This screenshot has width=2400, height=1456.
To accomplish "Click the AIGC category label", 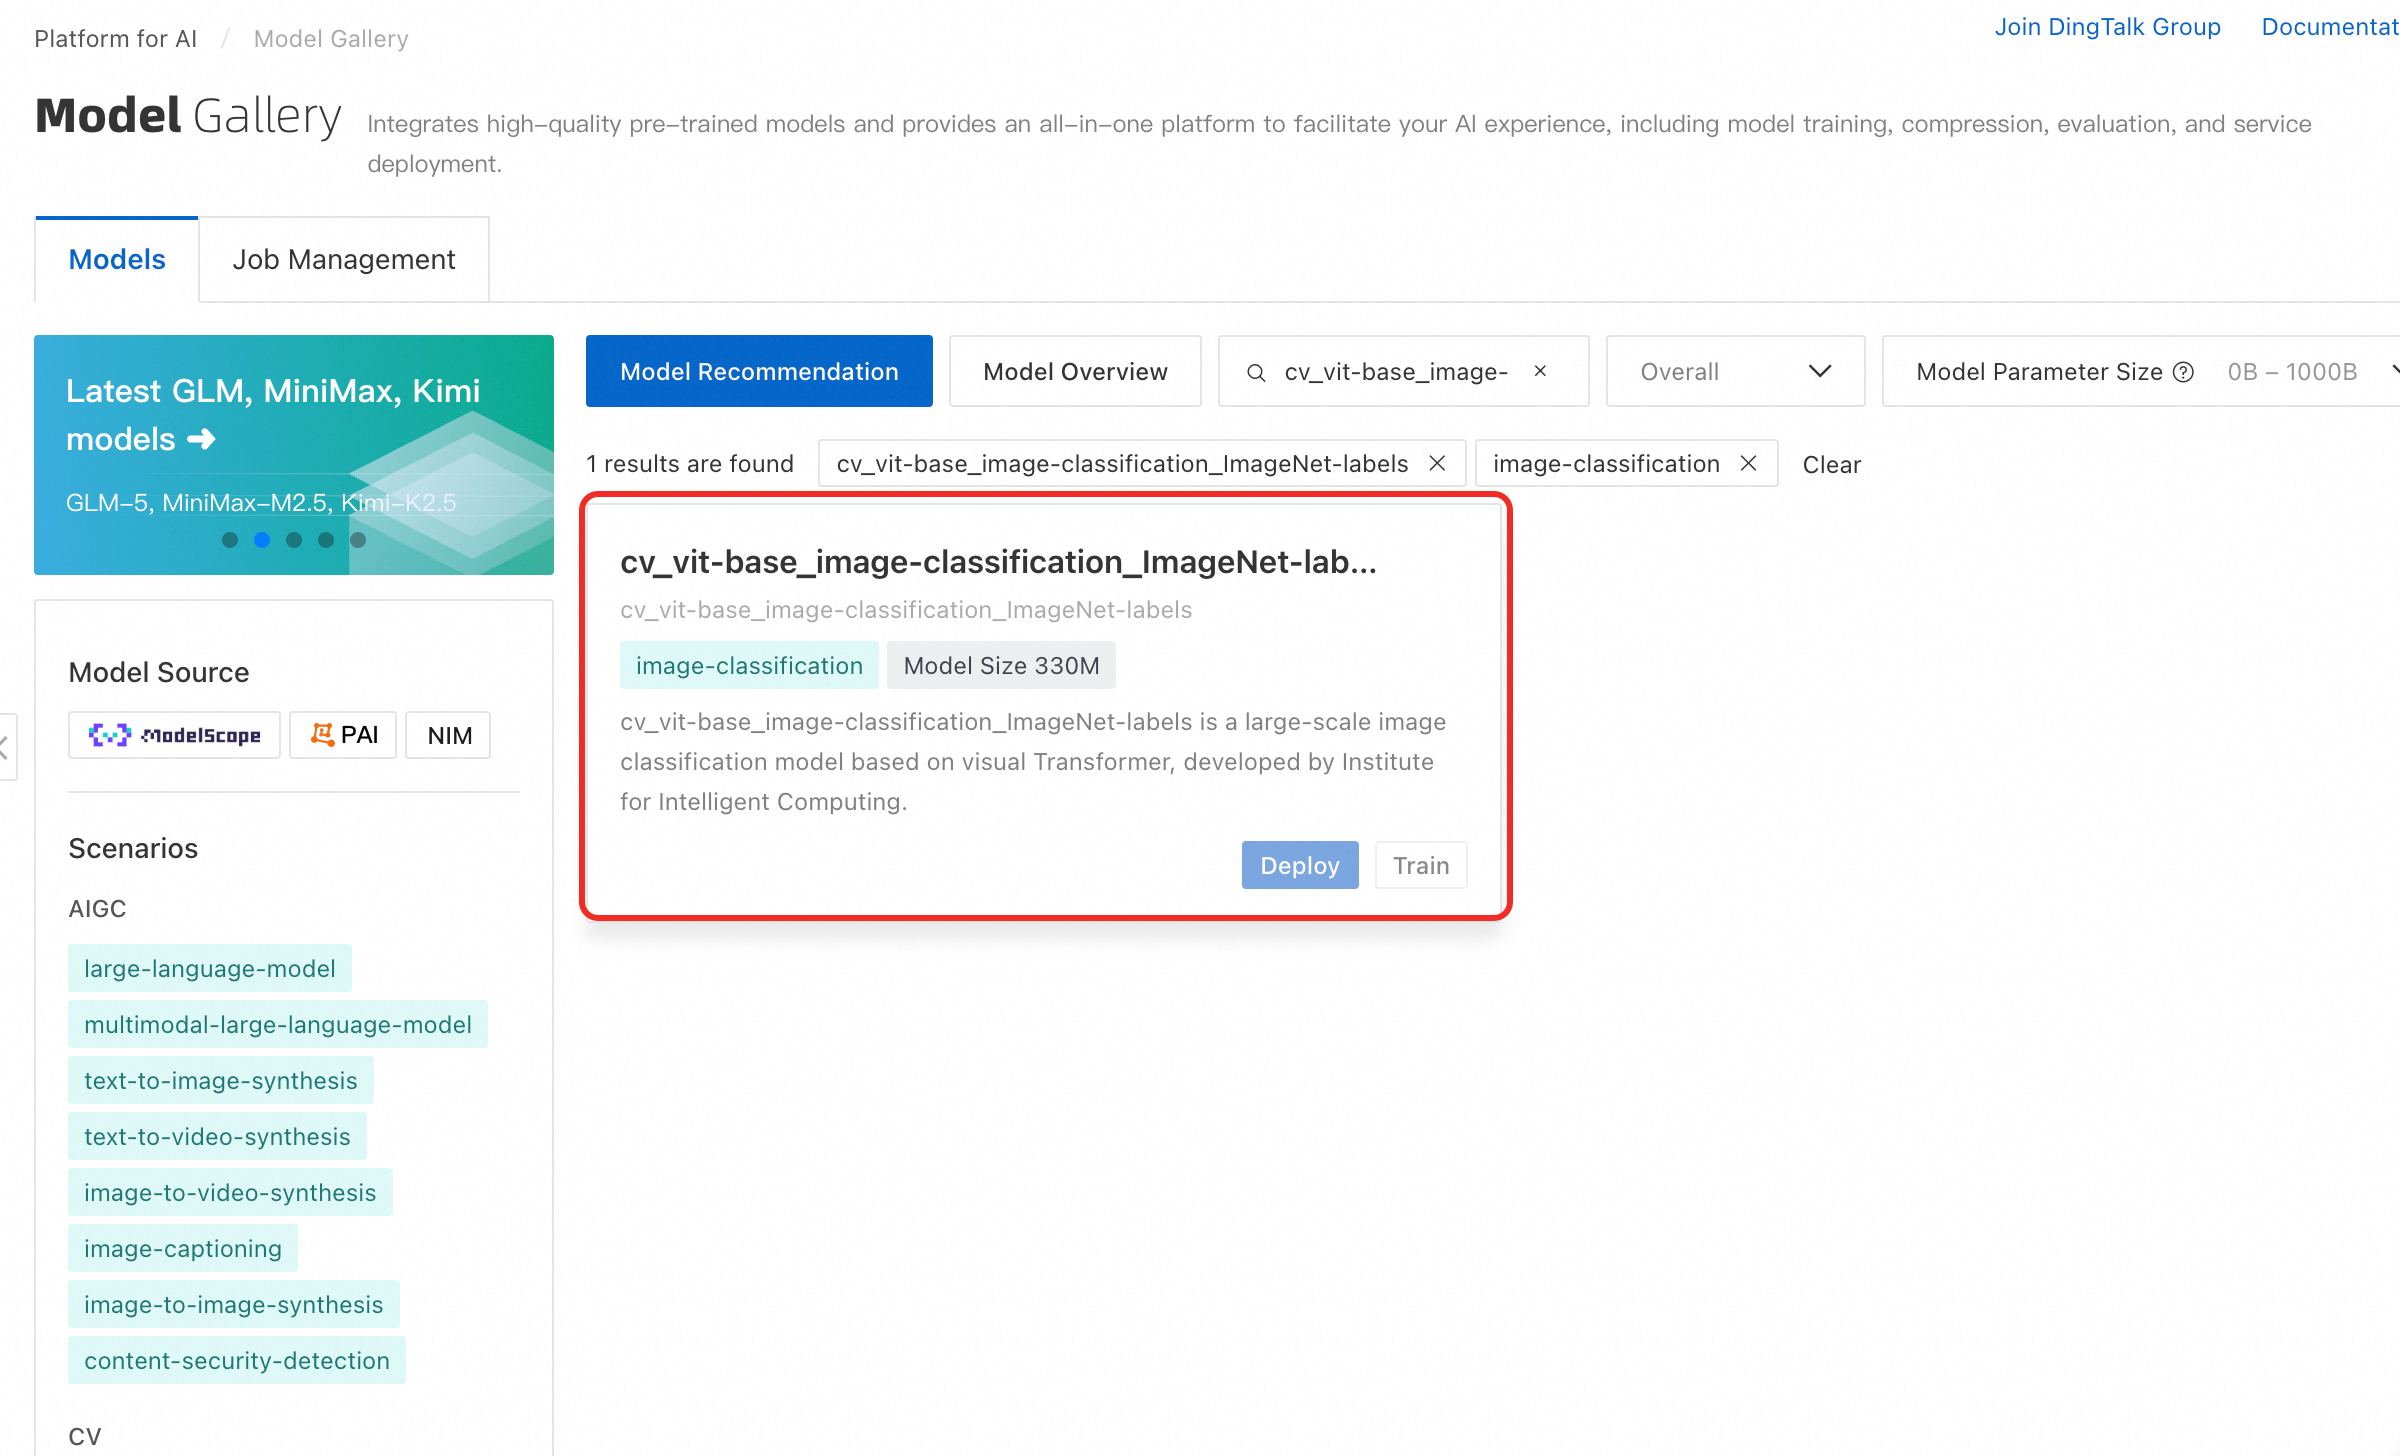I will [x=97, y=908].
